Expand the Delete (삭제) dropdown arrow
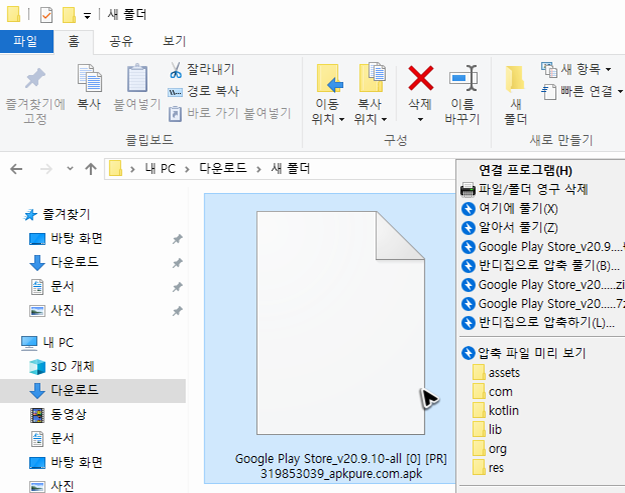Viewport: 625px width, 493px height. (421, 120)
